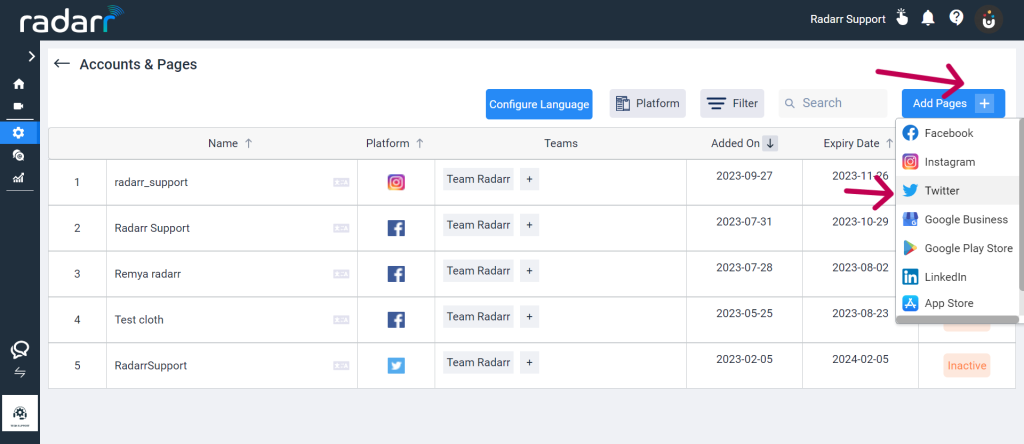Click the plus icon on Add Pages
The height and width of the screenshot is (444, 1024).
tap(985, 103)
